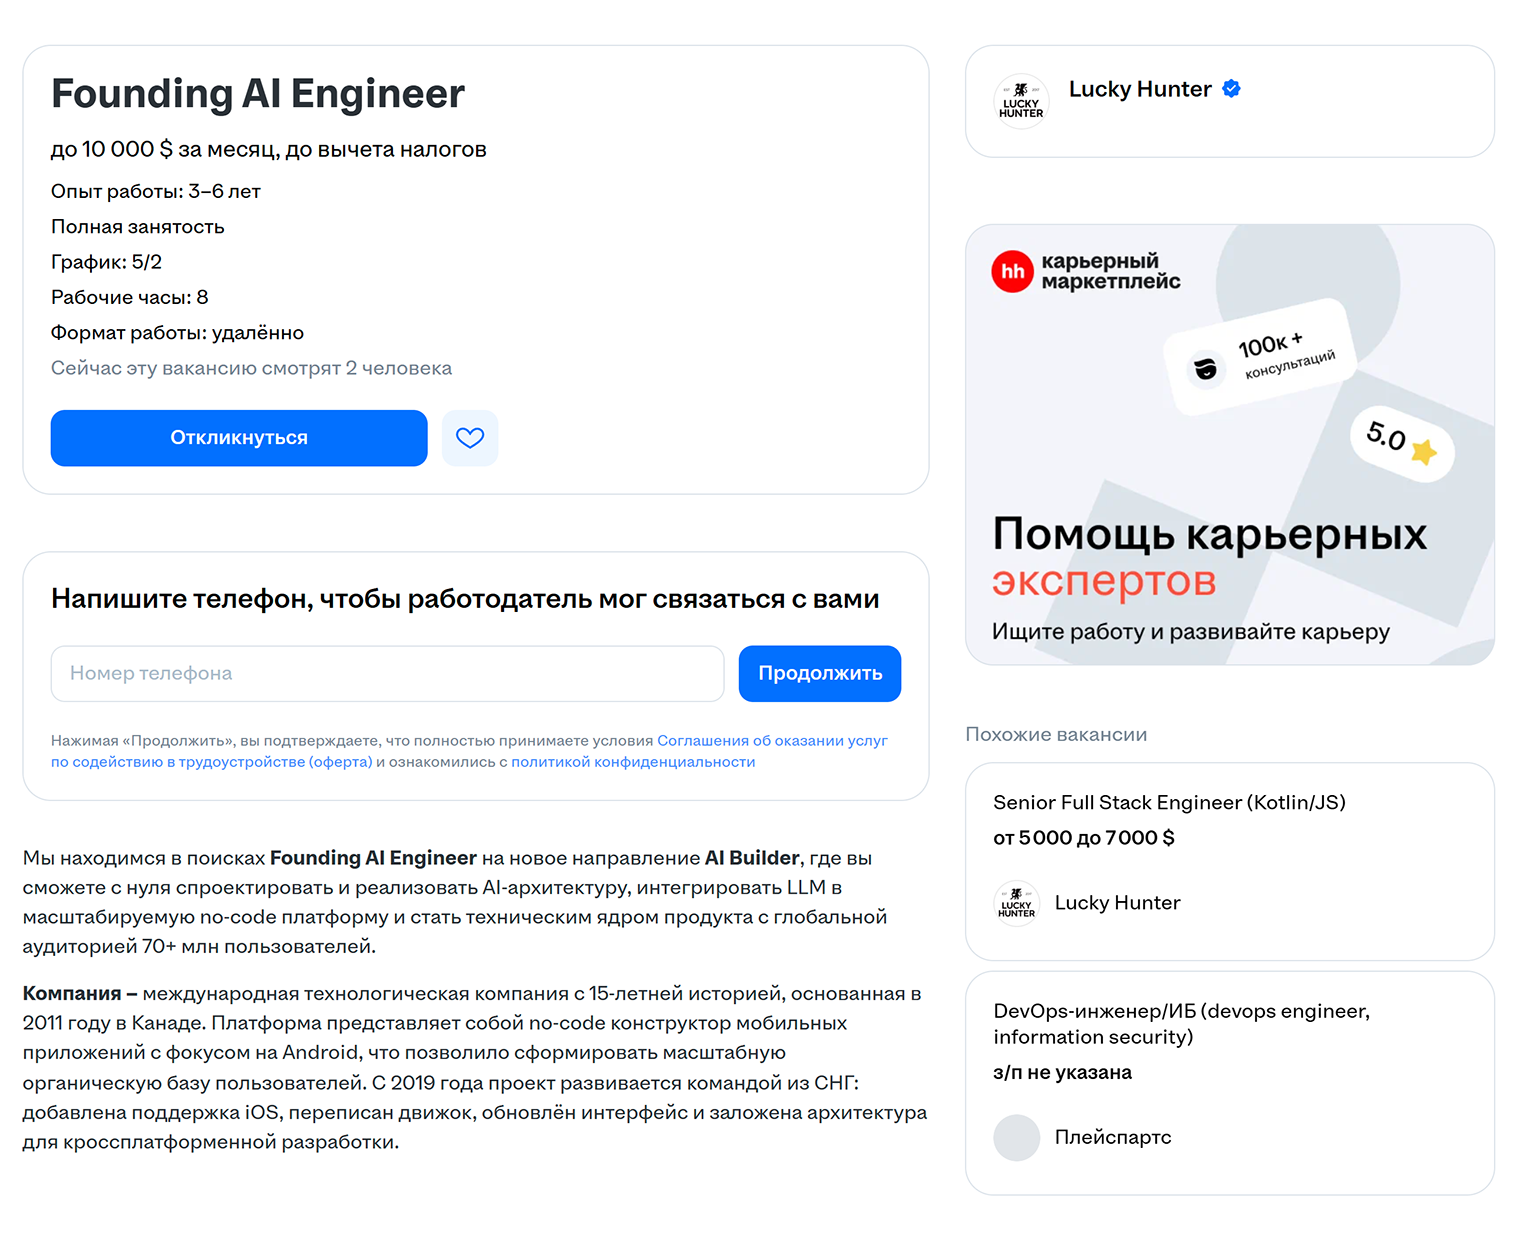Click the verified checkmark badge next to Lucky Hunter
Image resolution: width=1520 pixels, height=1238 pixels.
1232,89
